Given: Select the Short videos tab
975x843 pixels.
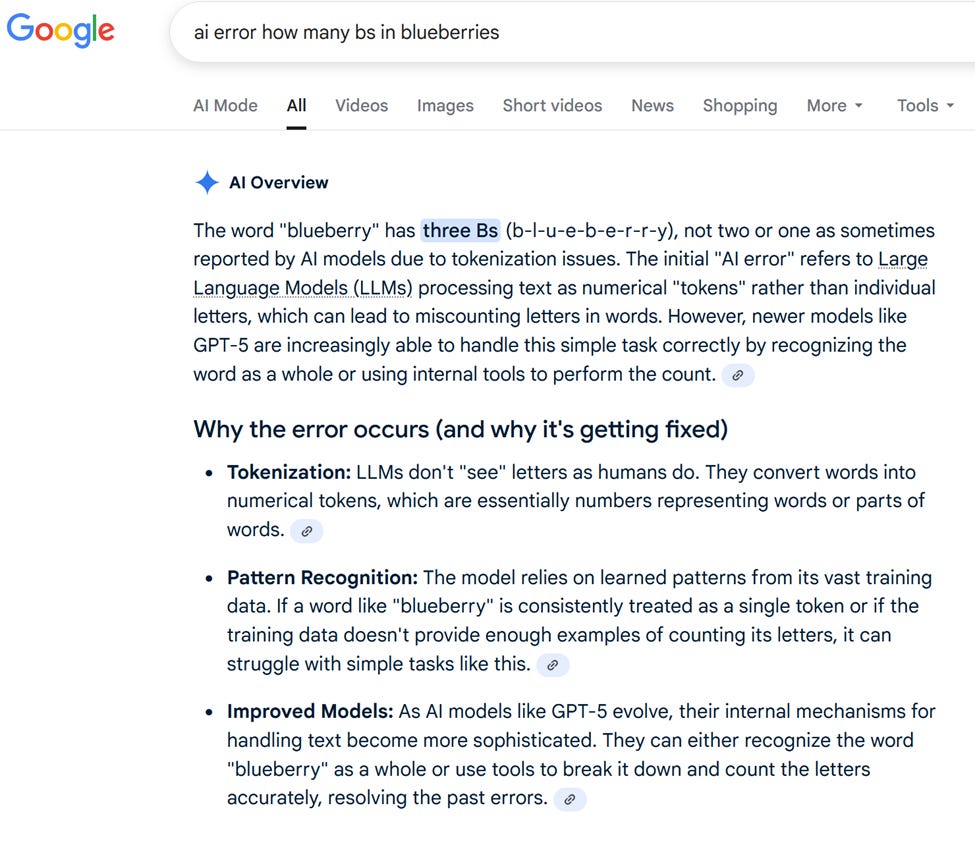Looking at the screenshot, I should (x=551, y=105).
